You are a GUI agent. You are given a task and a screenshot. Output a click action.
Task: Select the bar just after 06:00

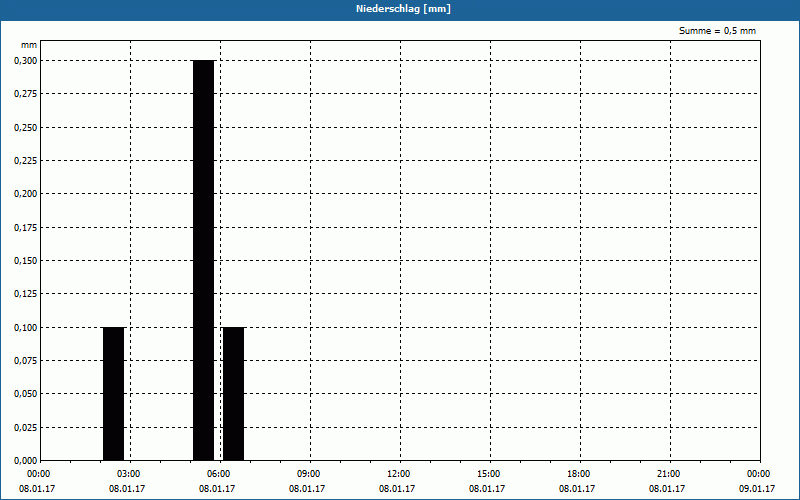234,394
